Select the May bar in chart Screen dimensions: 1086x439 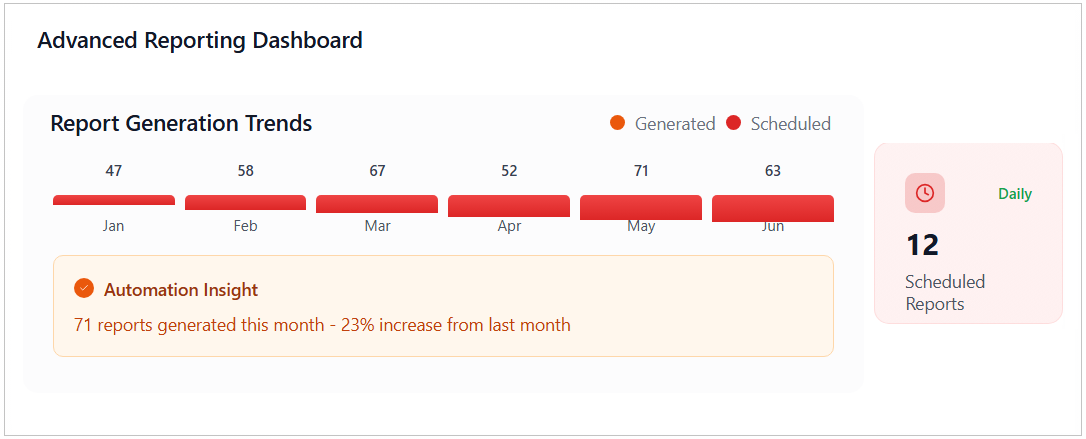(x=641, y=207)
